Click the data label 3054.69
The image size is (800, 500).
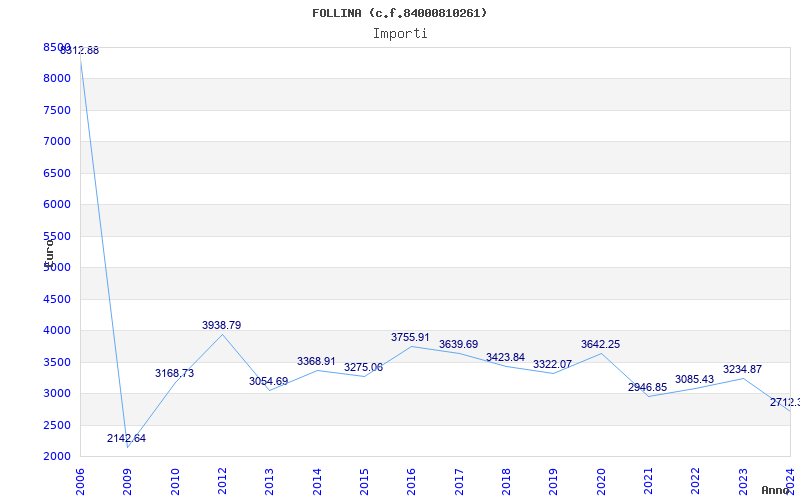click(268, 382)
